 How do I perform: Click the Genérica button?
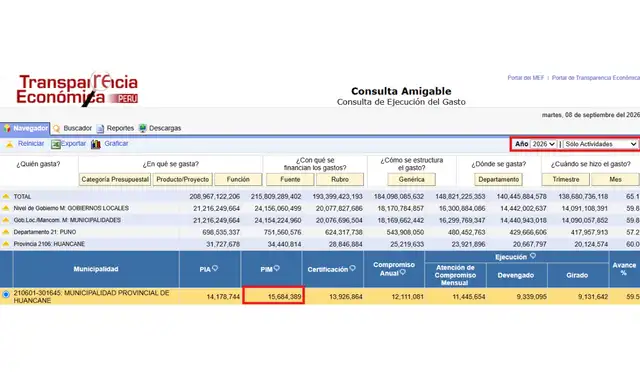[x=411, y=180]
